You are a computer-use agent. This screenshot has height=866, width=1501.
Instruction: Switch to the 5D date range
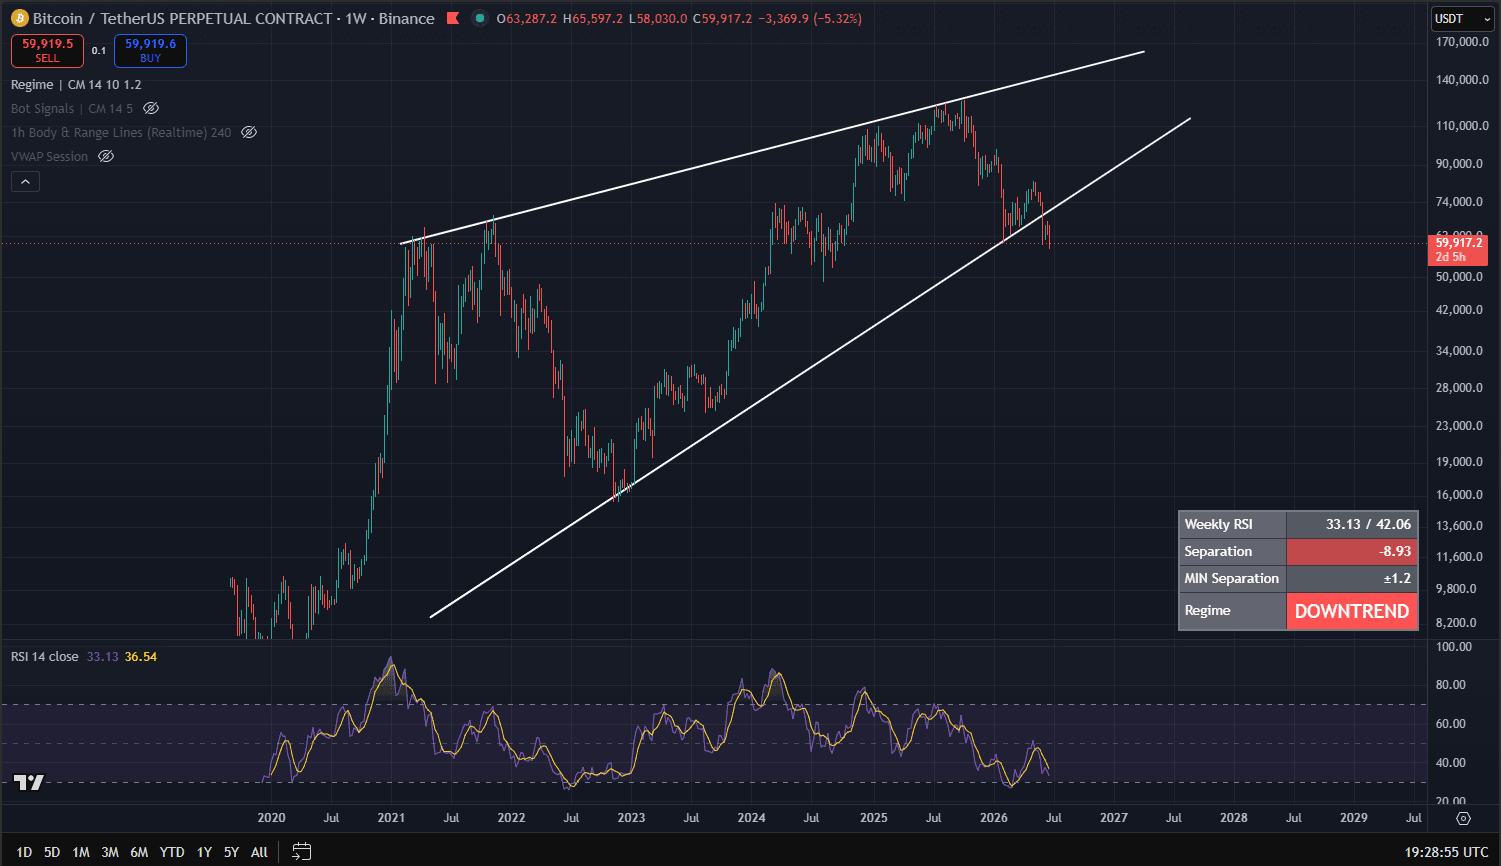tap(52, 852)
